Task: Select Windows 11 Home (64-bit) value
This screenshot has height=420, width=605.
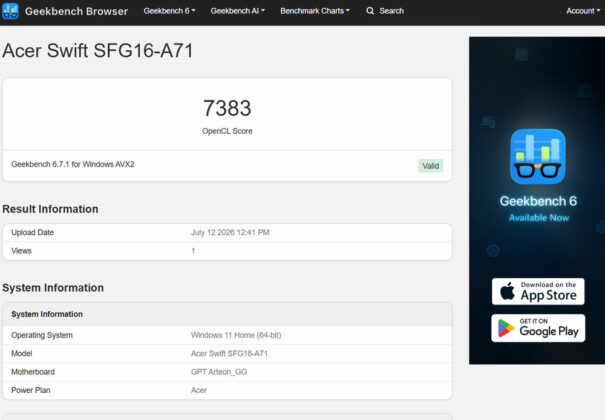Action: pyautogui.click(x=236, y=335)
